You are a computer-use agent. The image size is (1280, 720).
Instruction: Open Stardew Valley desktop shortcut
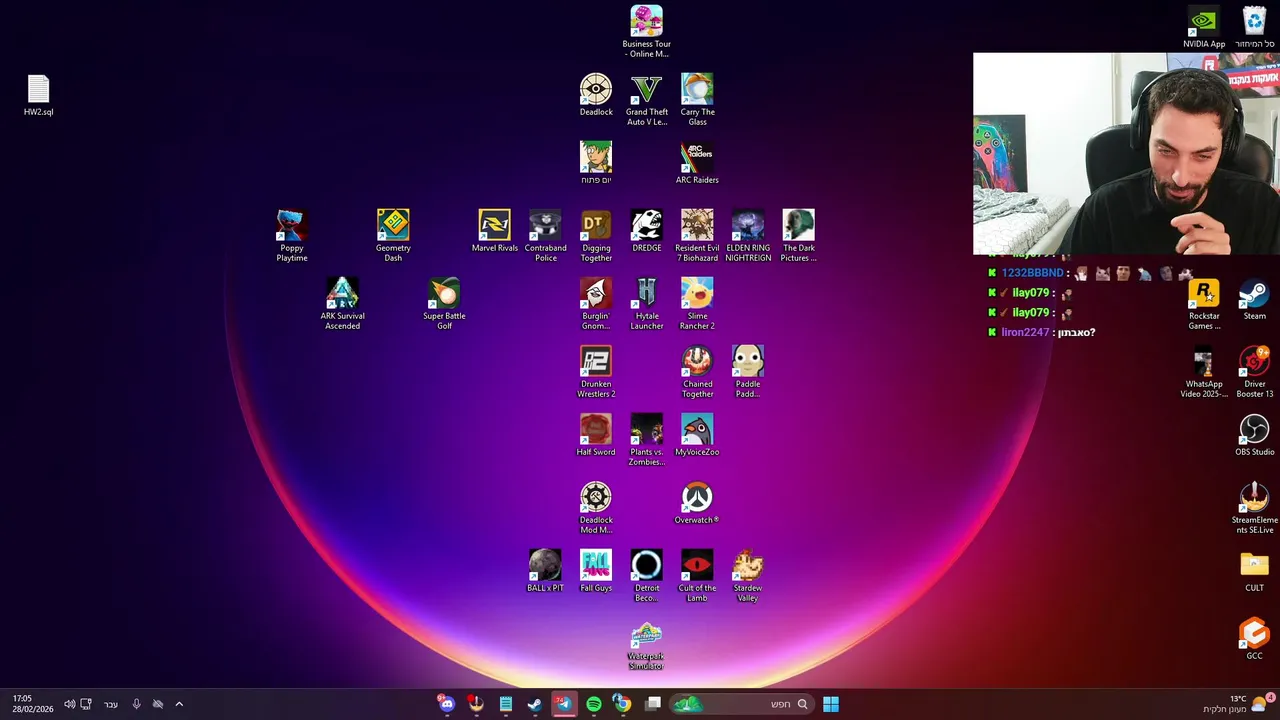pyautogui.click(x=748, y=575)
